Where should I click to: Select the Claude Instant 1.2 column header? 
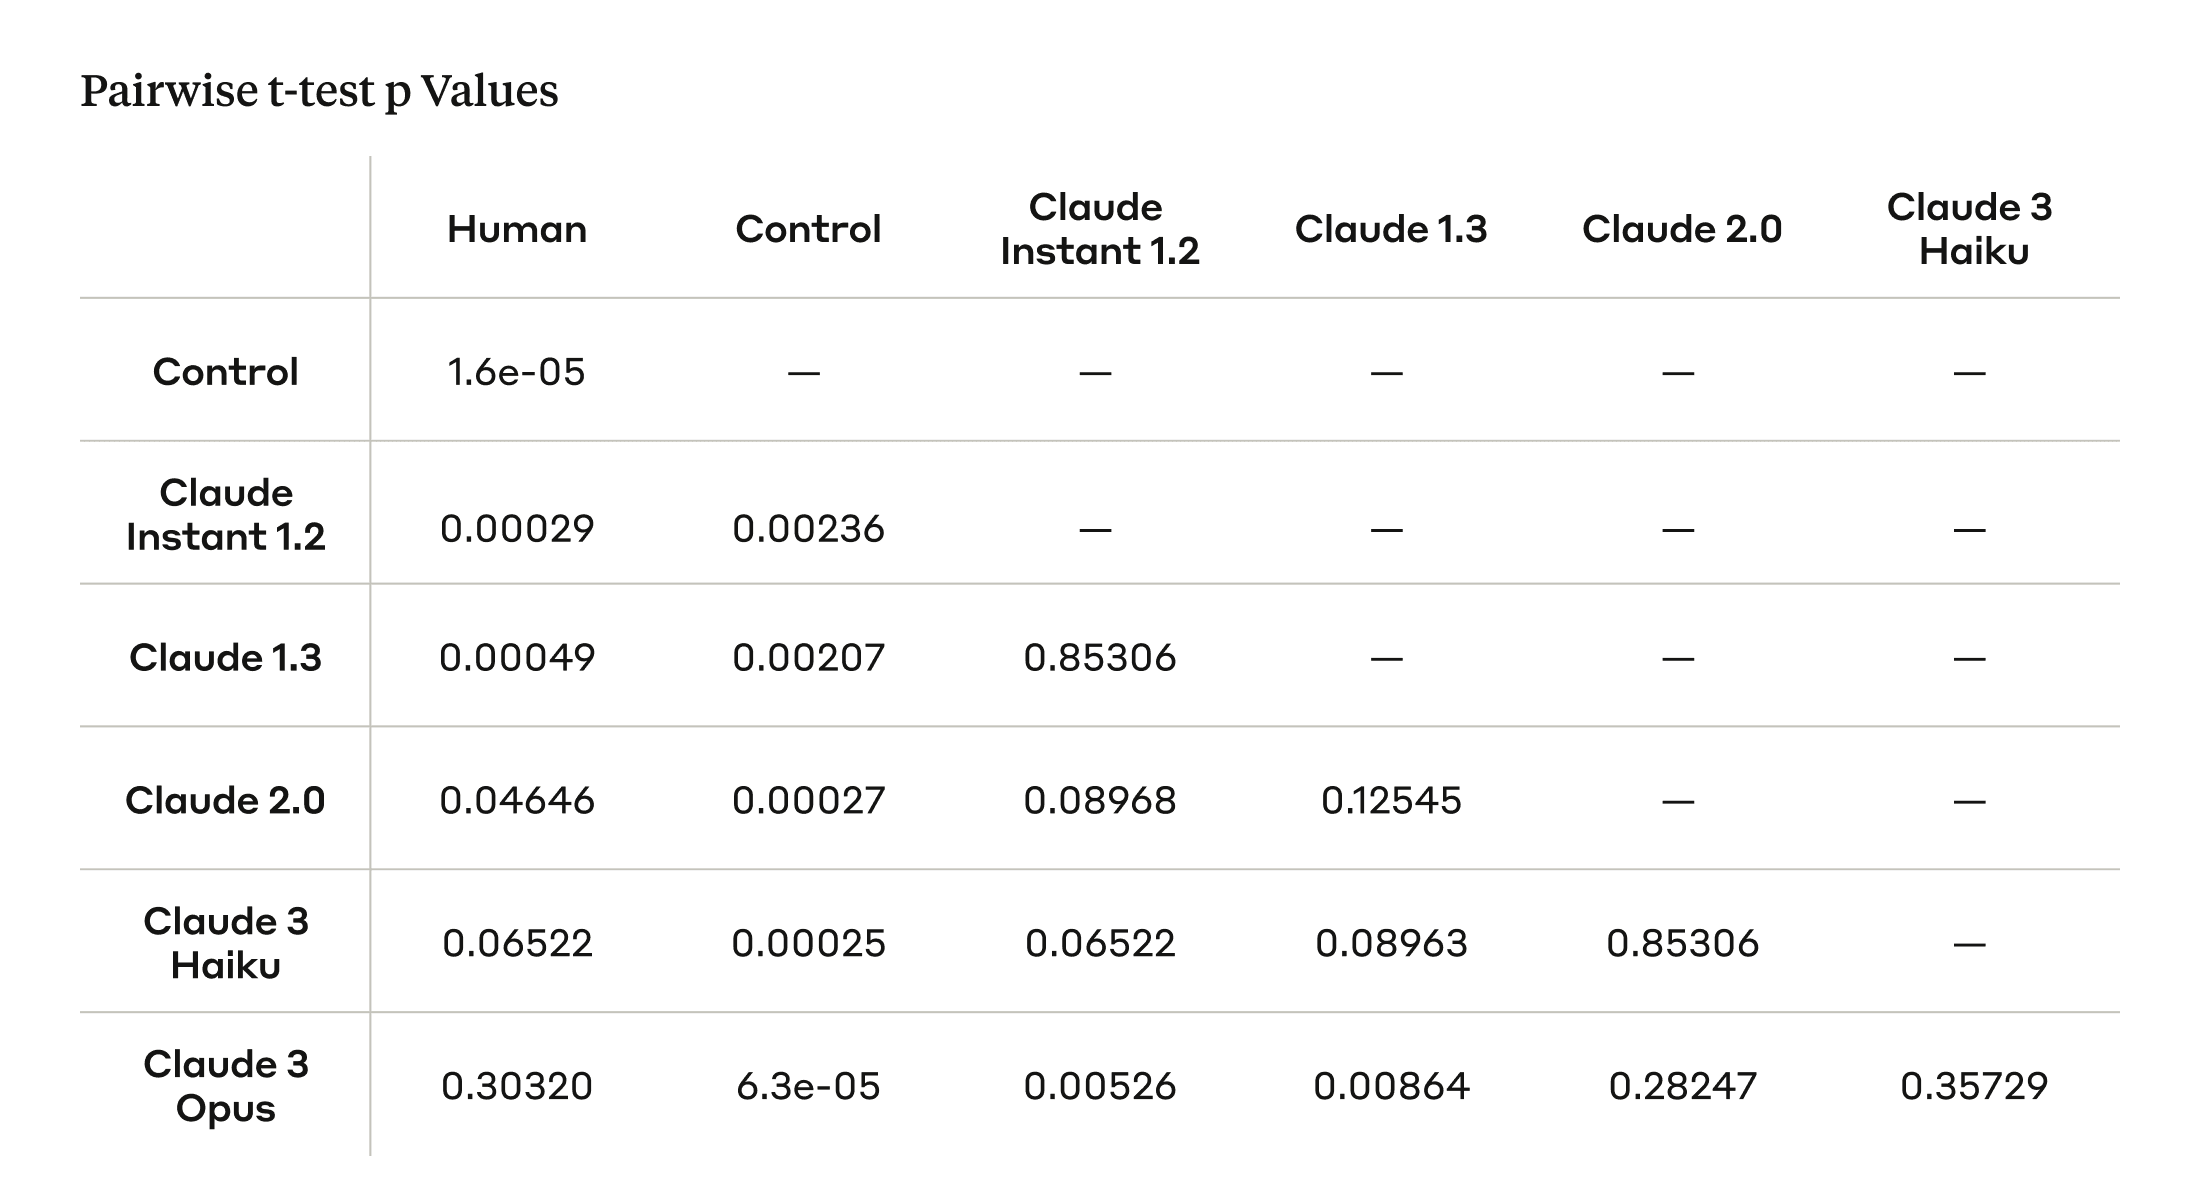tap(1099, 229)
